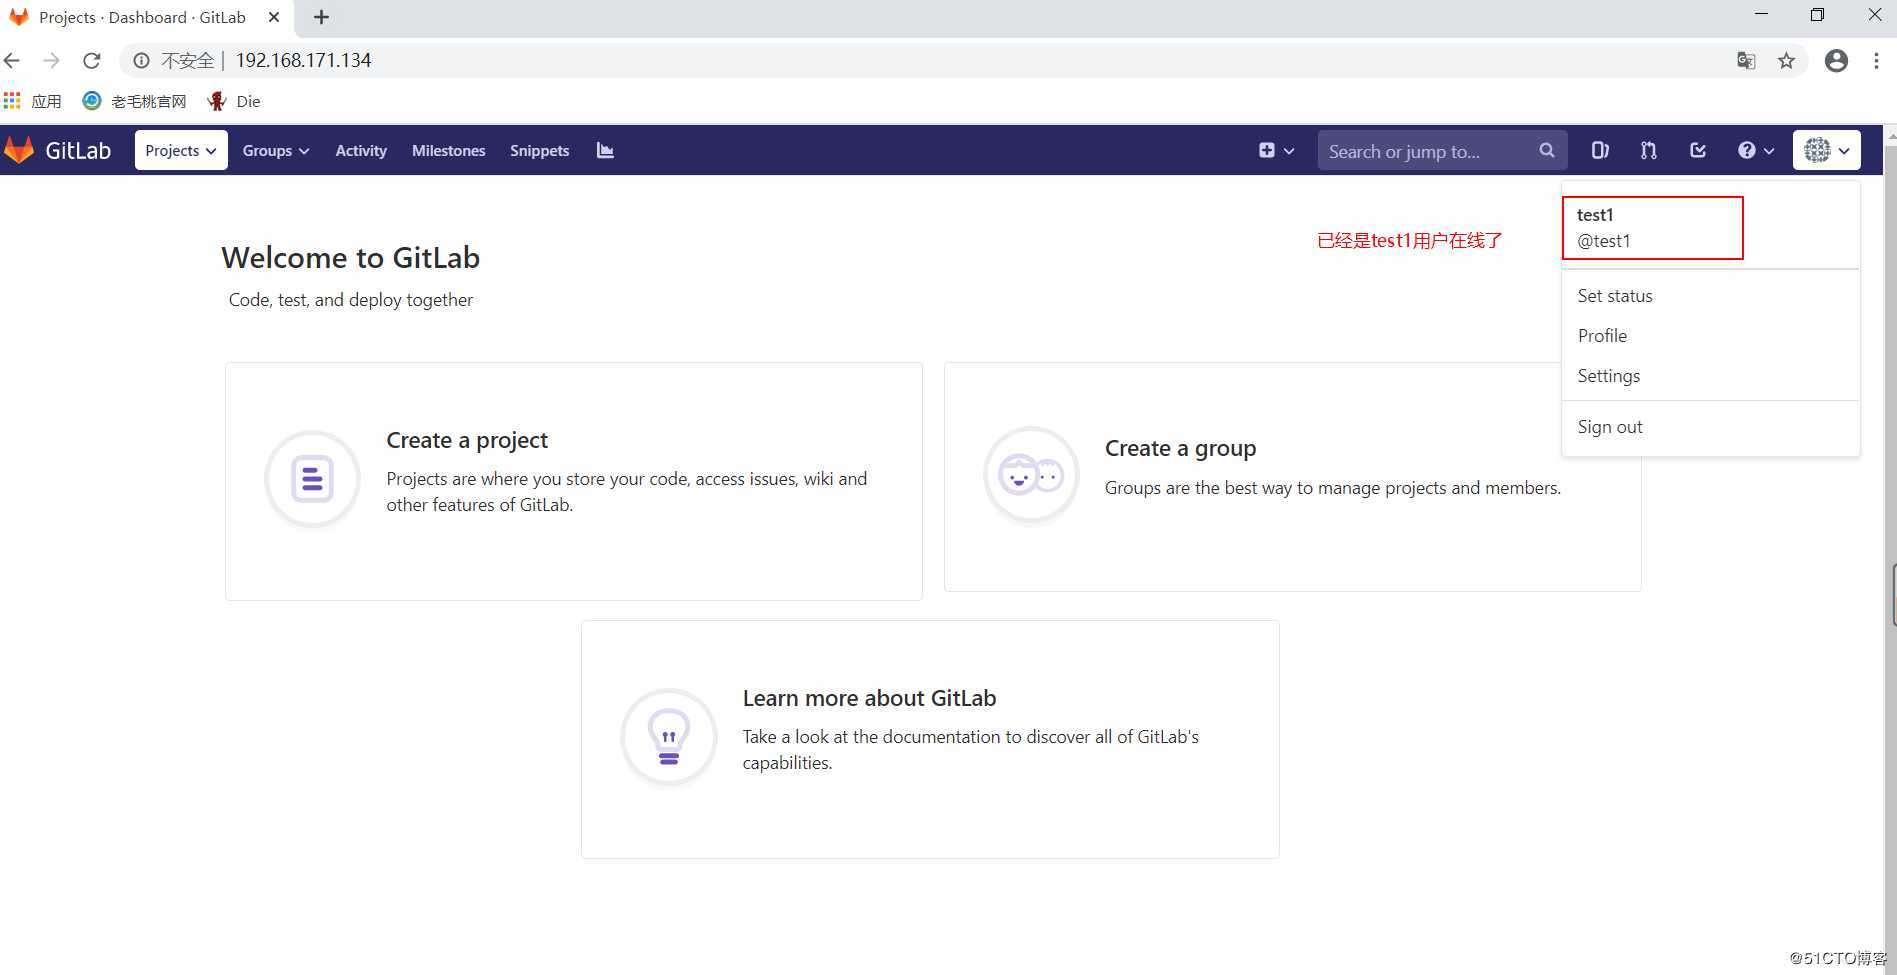Image resolution: width=1897 pixels, height=975 pixels.
Task: Expand the Groups dropdown menu
Action: click(x=276, y=150)
